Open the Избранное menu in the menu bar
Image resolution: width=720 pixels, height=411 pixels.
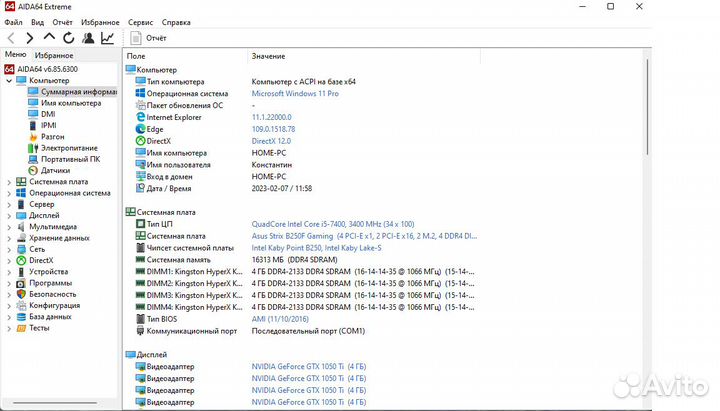[100, 22]
